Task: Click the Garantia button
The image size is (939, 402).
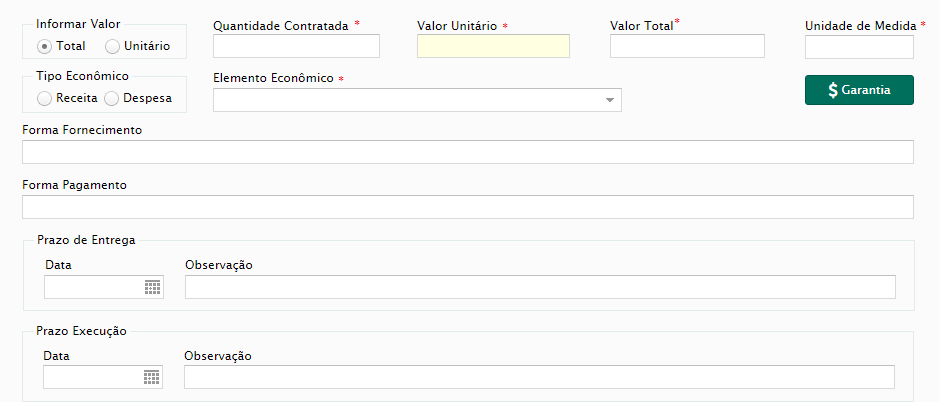Action: tap(859, 90)
